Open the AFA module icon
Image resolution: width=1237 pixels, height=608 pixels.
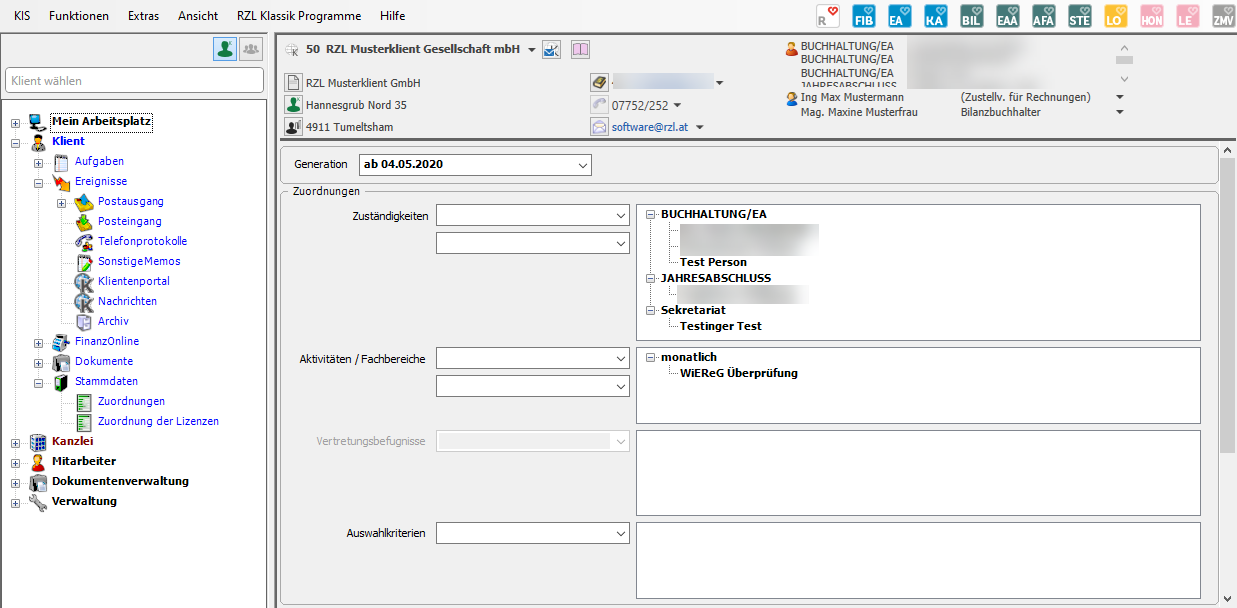[1043, 16]
